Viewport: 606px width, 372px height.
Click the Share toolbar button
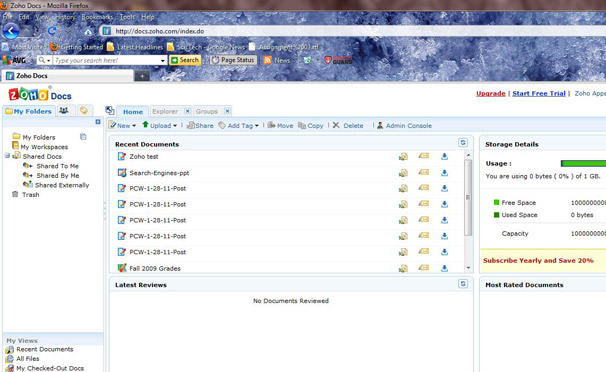tap(200, 126)
